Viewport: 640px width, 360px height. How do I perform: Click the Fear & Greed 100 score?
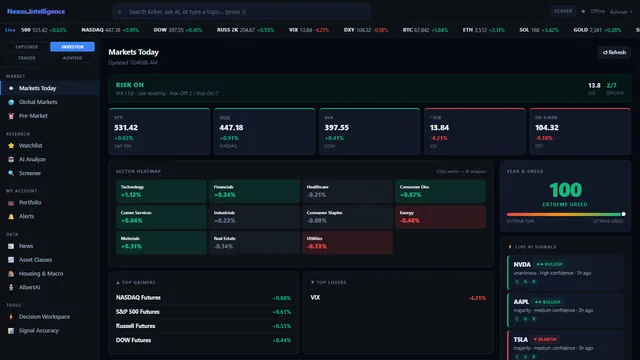pyautogui.click(x=565, y=190)
